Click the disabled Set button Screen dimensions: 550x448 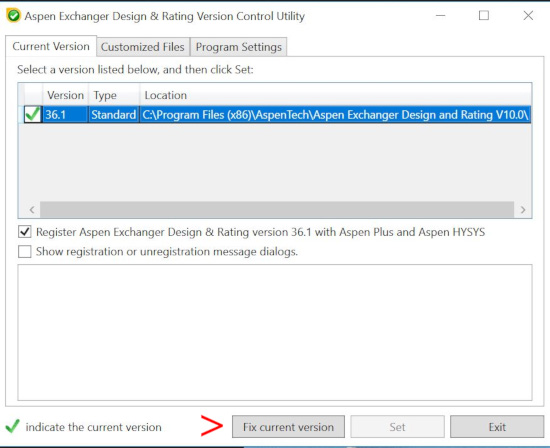tap(397, 427)
